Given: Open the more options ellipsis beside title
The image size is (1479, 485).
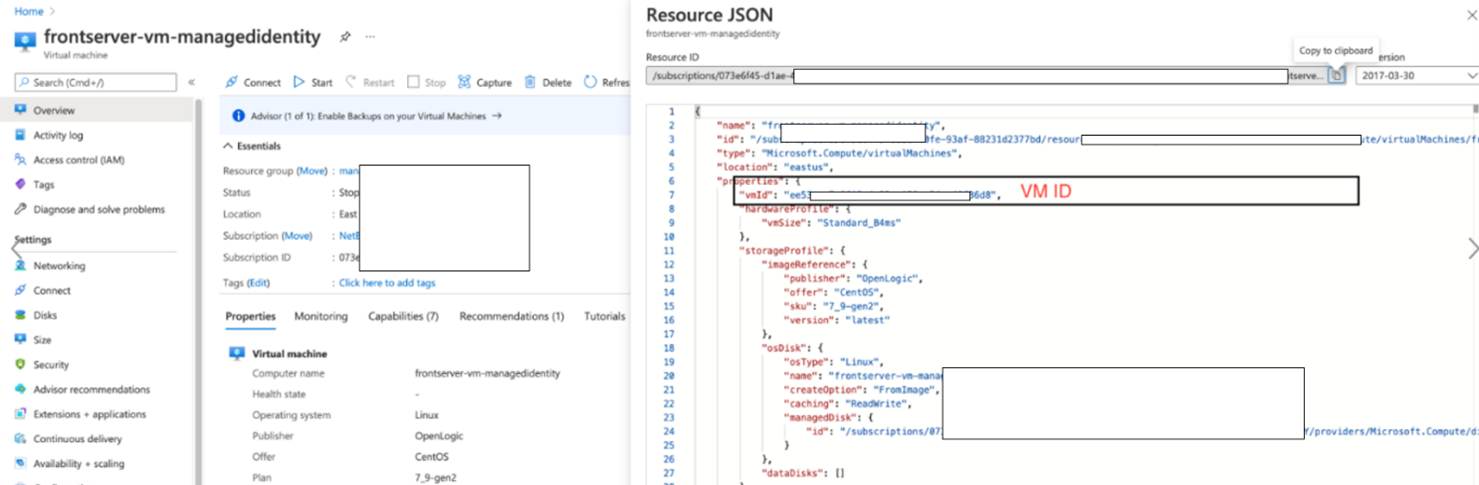Looking at the screenshot, I should coord(370,37).
